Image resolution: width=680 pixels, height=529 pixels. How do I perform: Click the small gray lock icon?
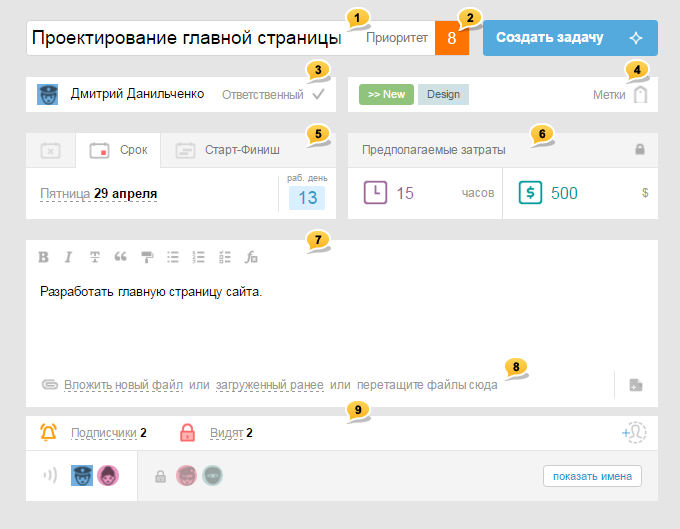coord(160,476)
